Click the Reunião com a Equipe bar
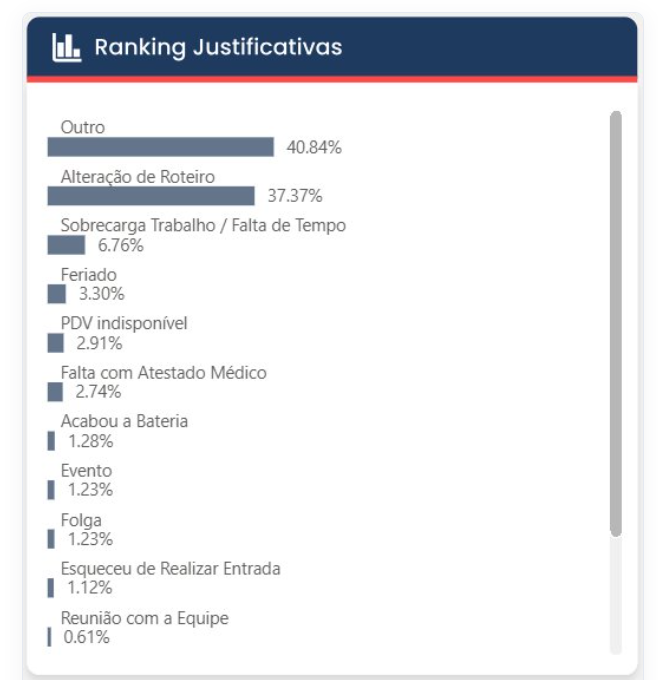Image resolution: width=658 pixels, height=680 pixels. (49, 637)
